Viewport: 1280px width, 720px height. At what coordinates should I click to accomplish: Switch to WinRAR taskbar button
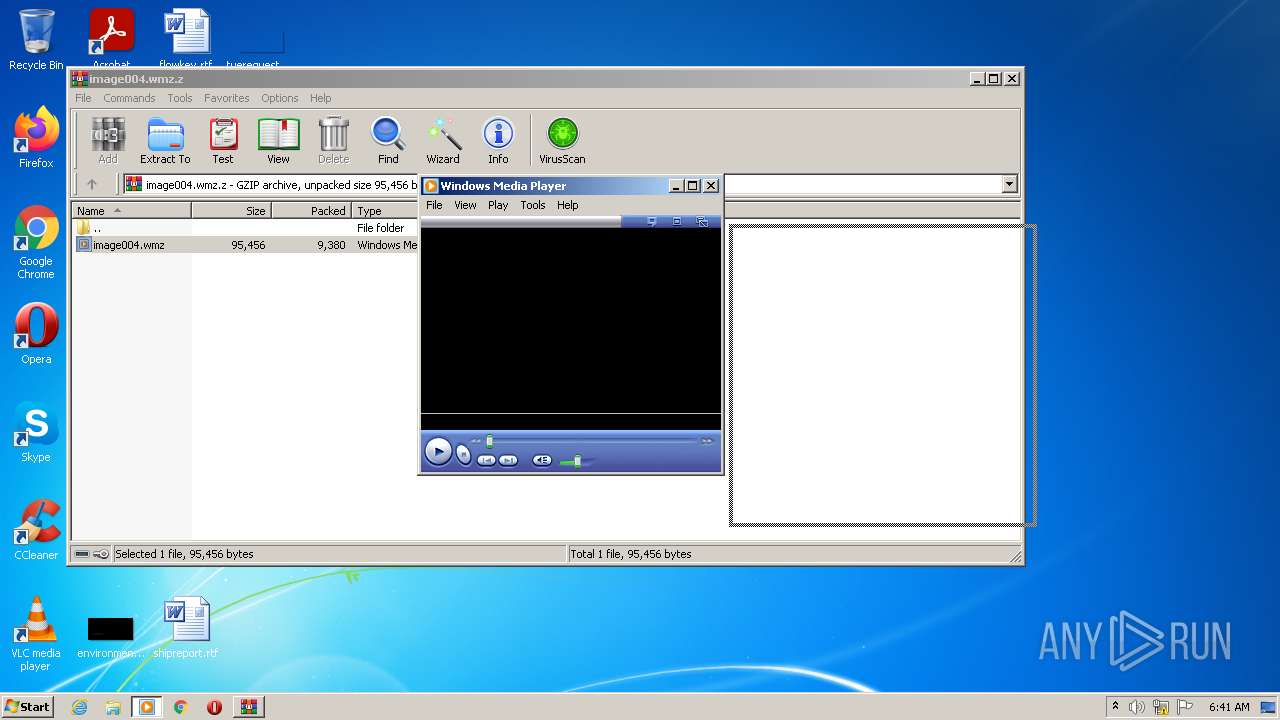248,707
